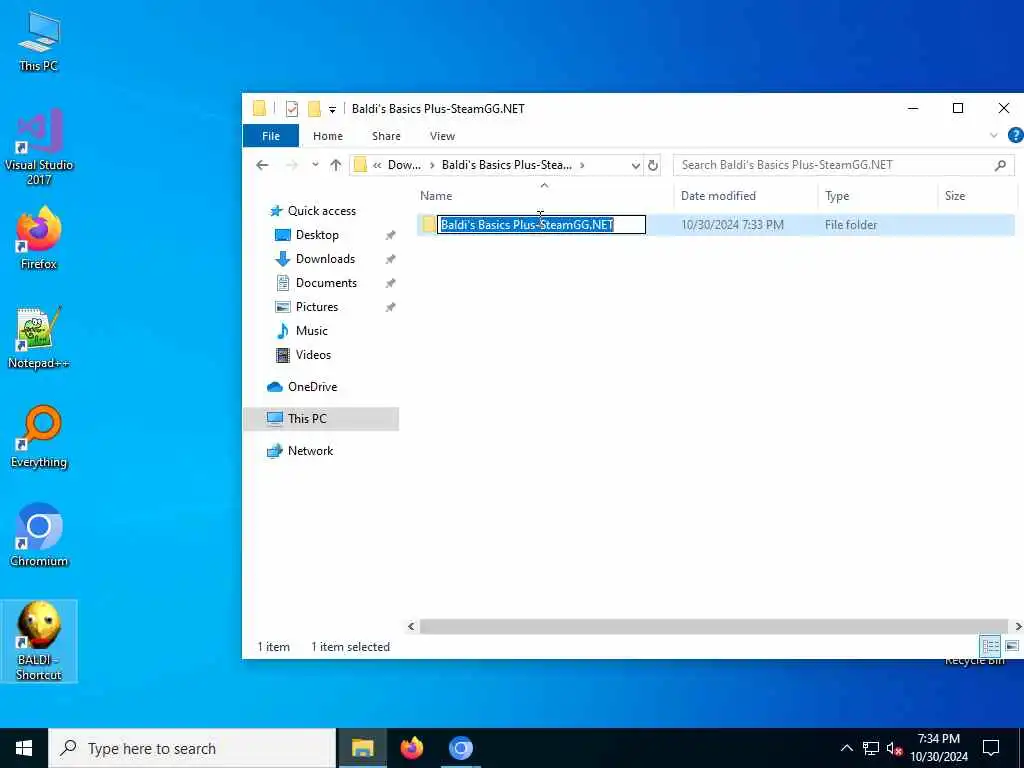This screenshot has height=768, width=1024.
Task: Click Baldi's Basics Plus-Stea... breadcrumb segment
Action: (x=506, y=165)
